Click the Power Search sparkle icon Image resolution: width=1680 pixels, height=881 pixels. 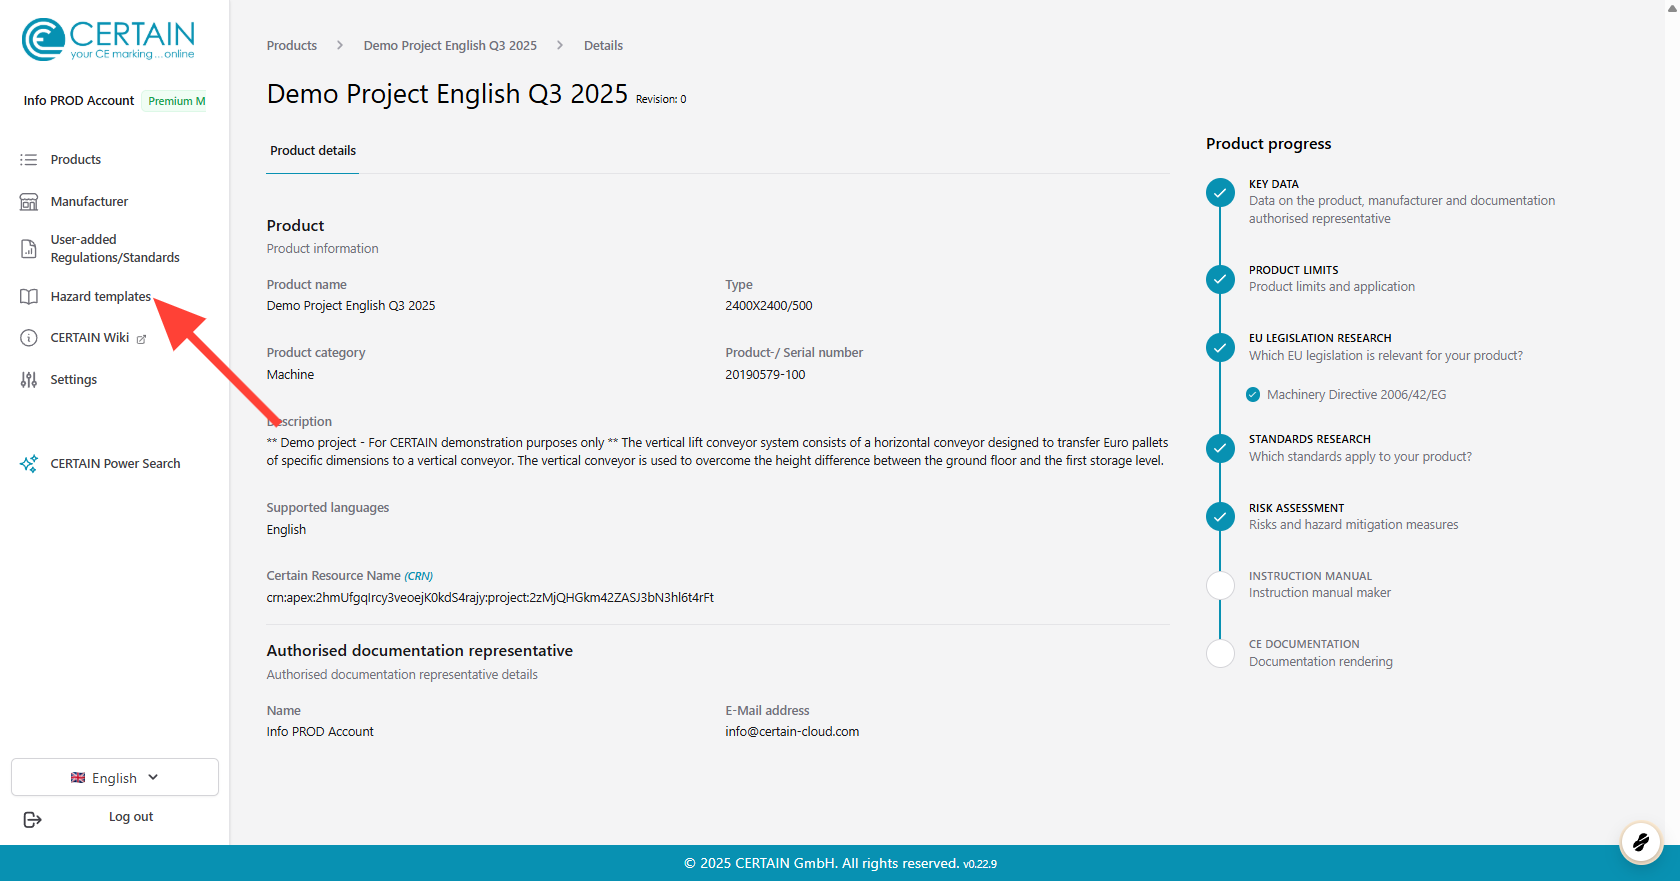click(x=29, y=464)
